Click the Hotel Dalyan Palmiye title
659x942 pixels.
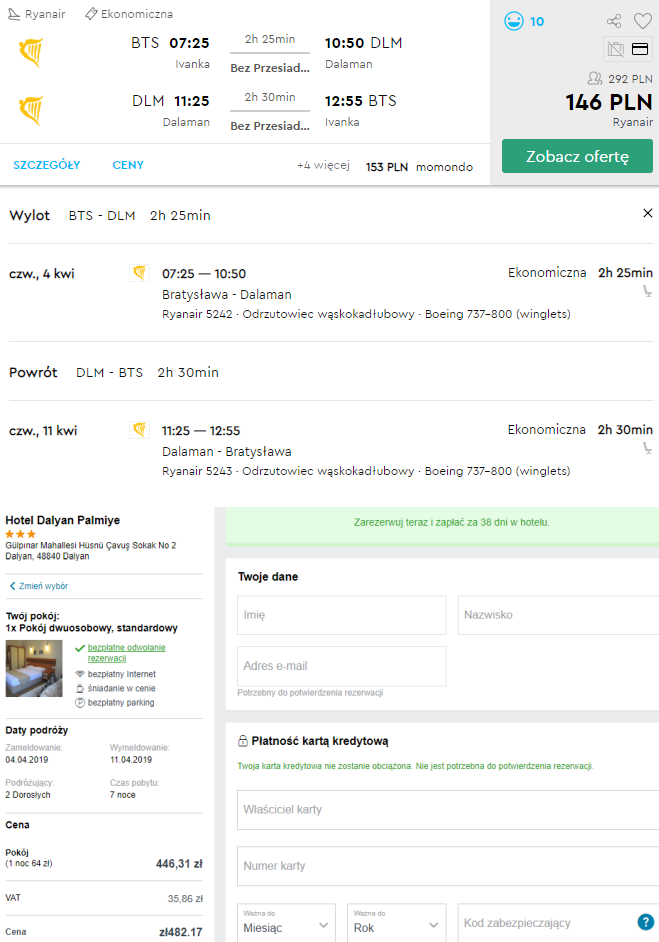[x=62, y=520]
